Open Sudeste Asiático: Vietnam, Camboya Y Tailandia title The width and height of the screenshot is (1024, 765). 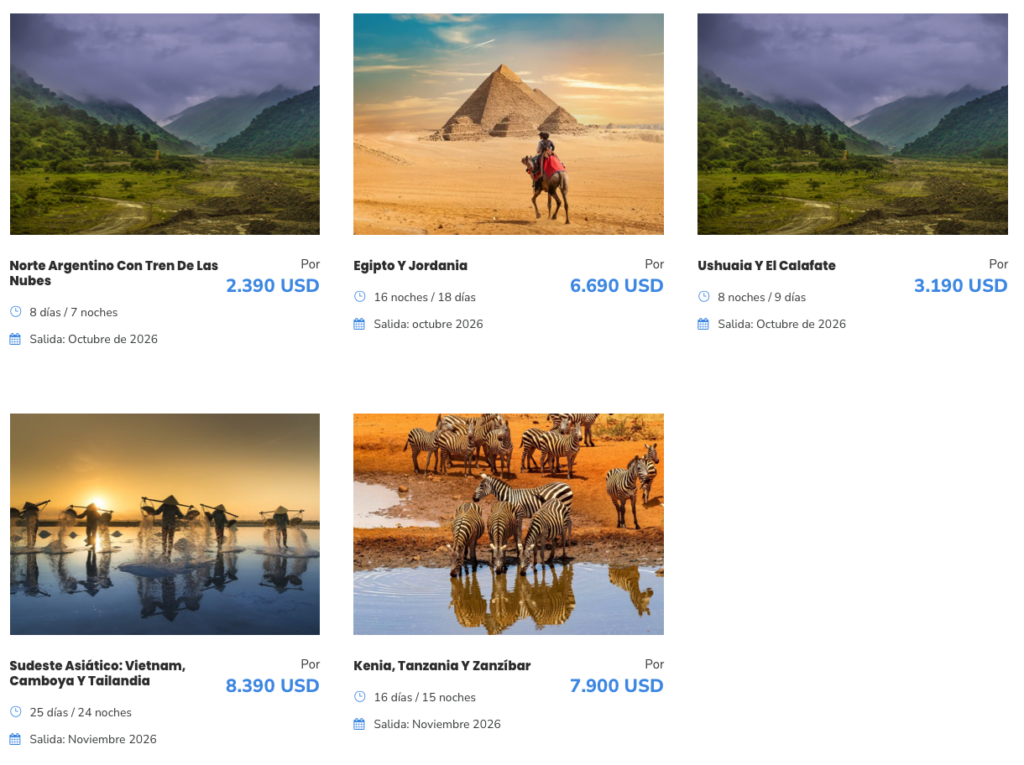click(x=97, y=673)
